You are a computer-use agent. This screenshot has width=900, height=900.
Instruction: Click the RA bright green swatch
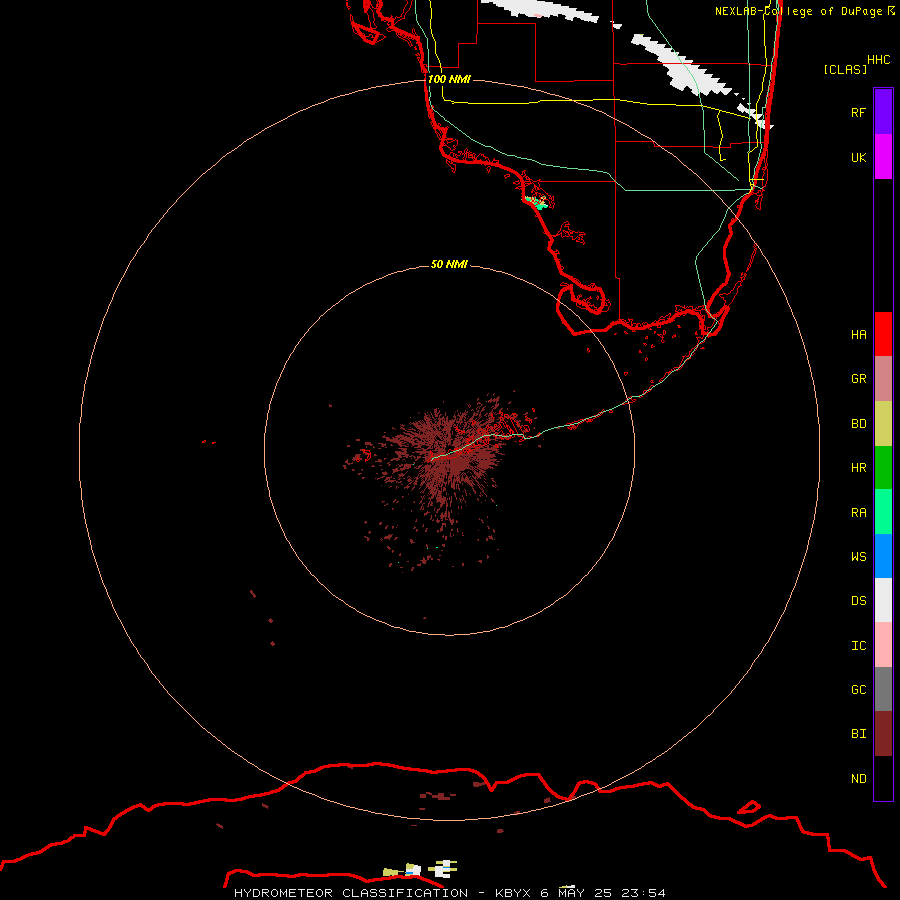883,512
